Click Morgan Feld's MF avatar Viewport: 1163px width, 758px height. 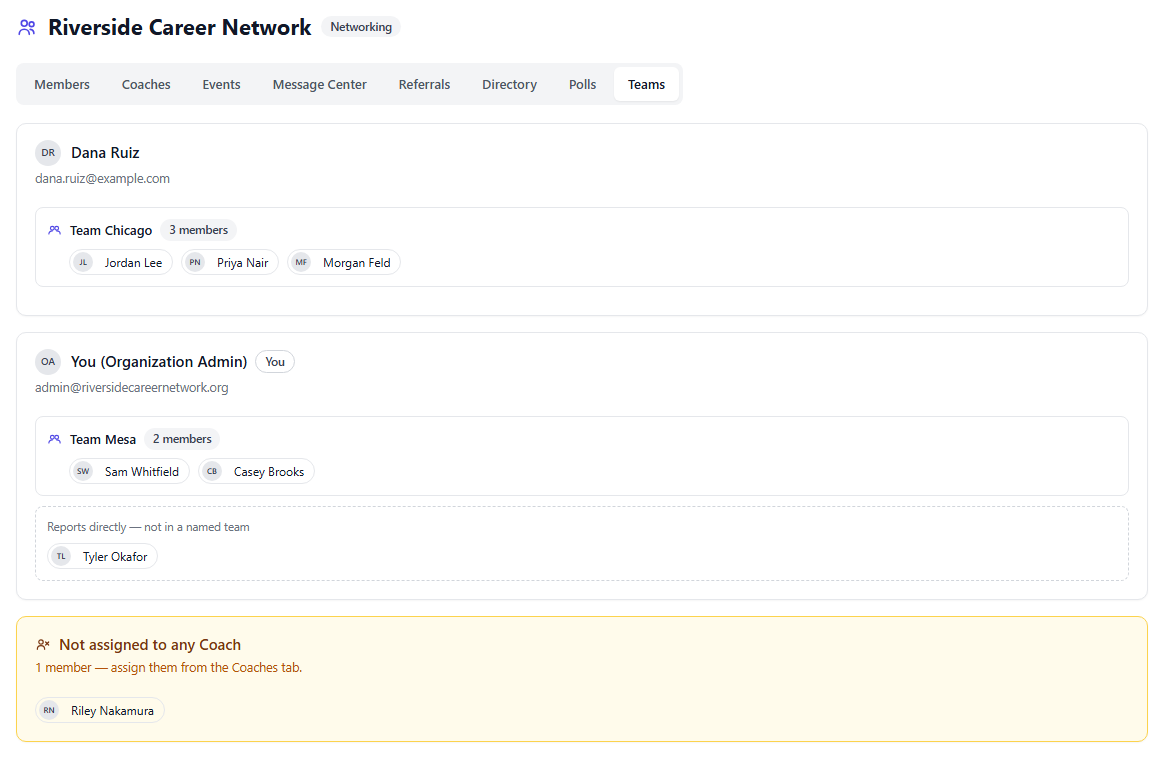pyautogui.click(x=301, y=263)
